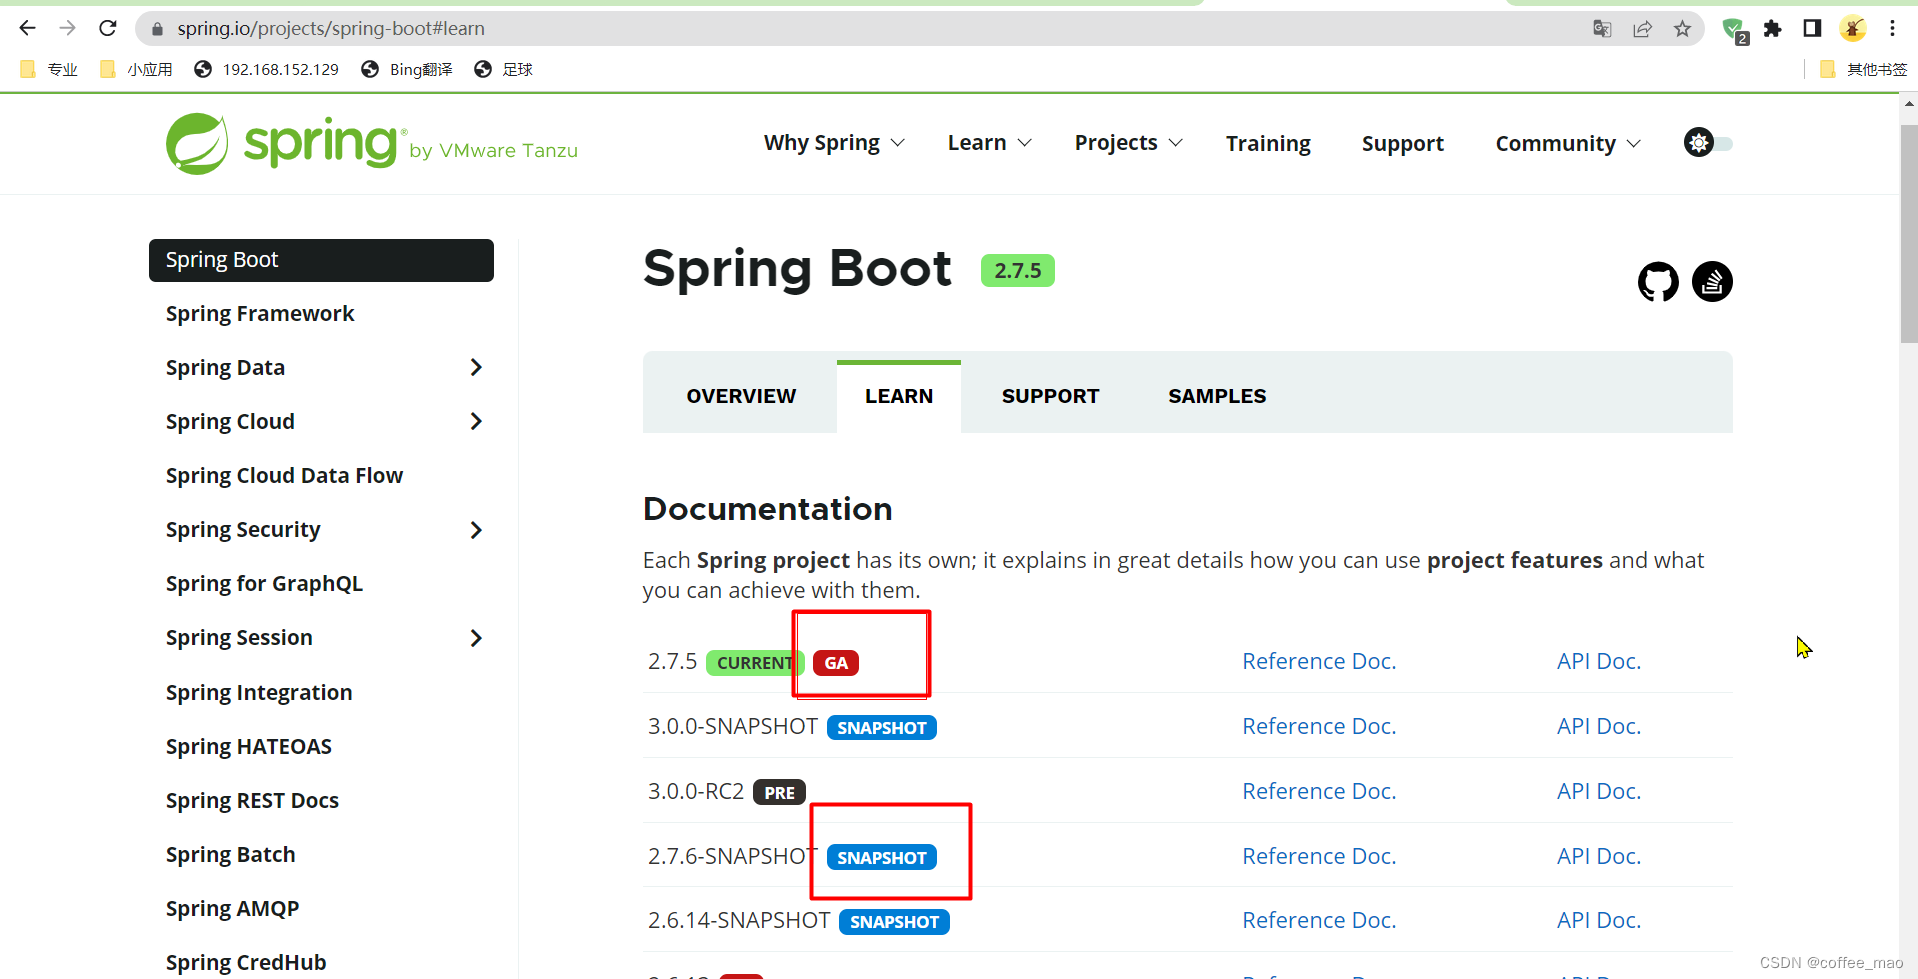Open Spring HATEOAS project

click(249, 746)
